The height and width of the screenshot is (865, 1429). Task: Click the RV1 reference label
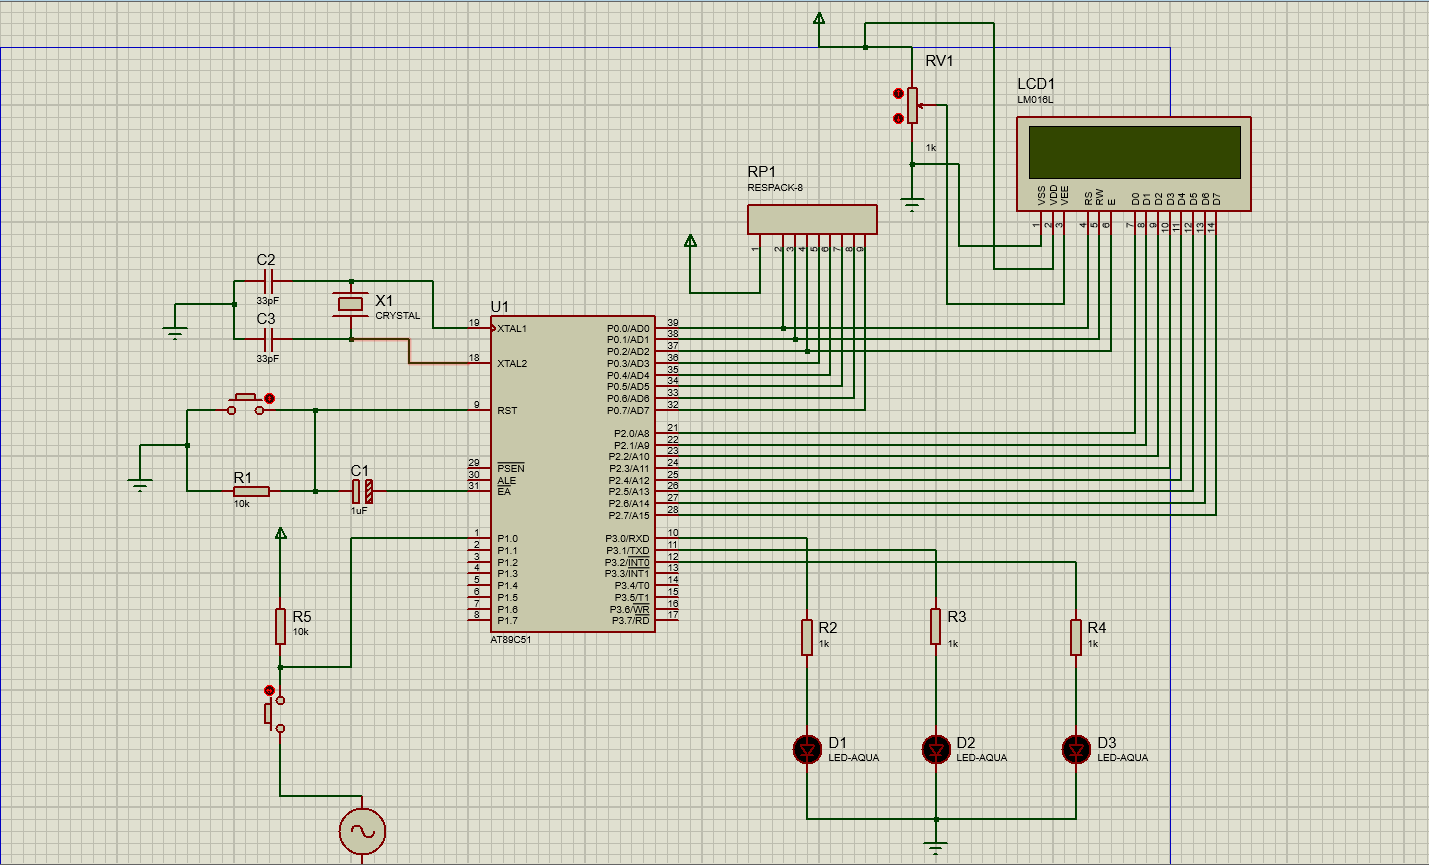[940, 61]
